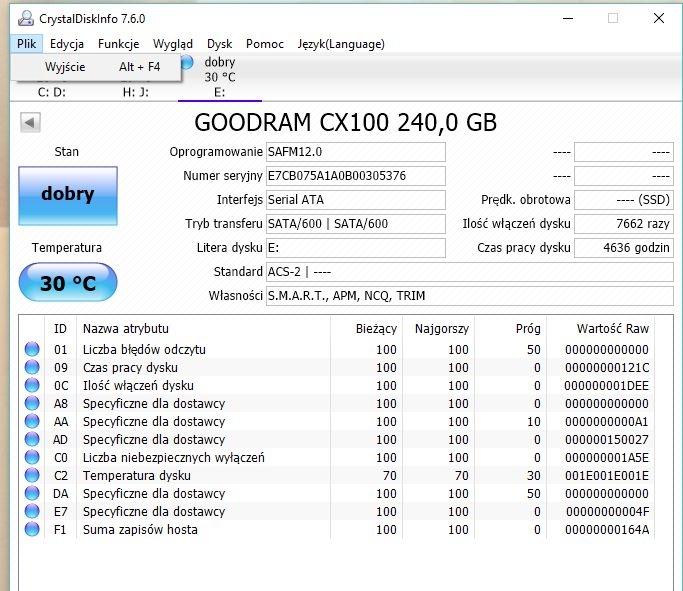
Task: Select raw value 00000000121C
Action: tap(607, 368)
